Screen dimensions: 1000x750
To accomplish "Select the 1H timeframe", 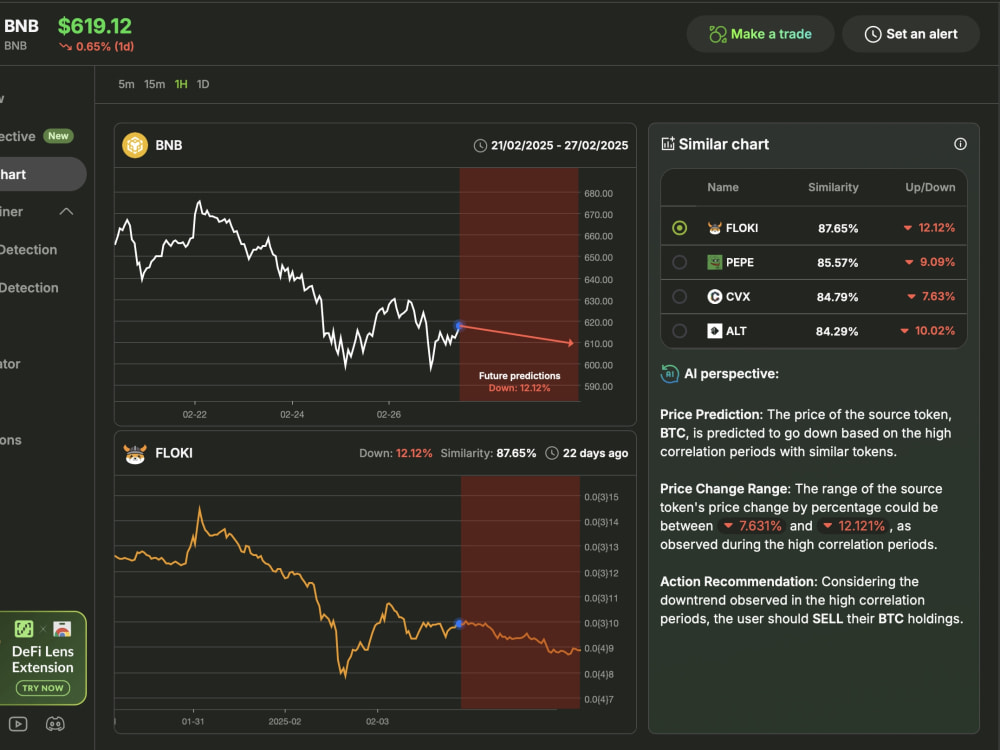I will 181,84.
